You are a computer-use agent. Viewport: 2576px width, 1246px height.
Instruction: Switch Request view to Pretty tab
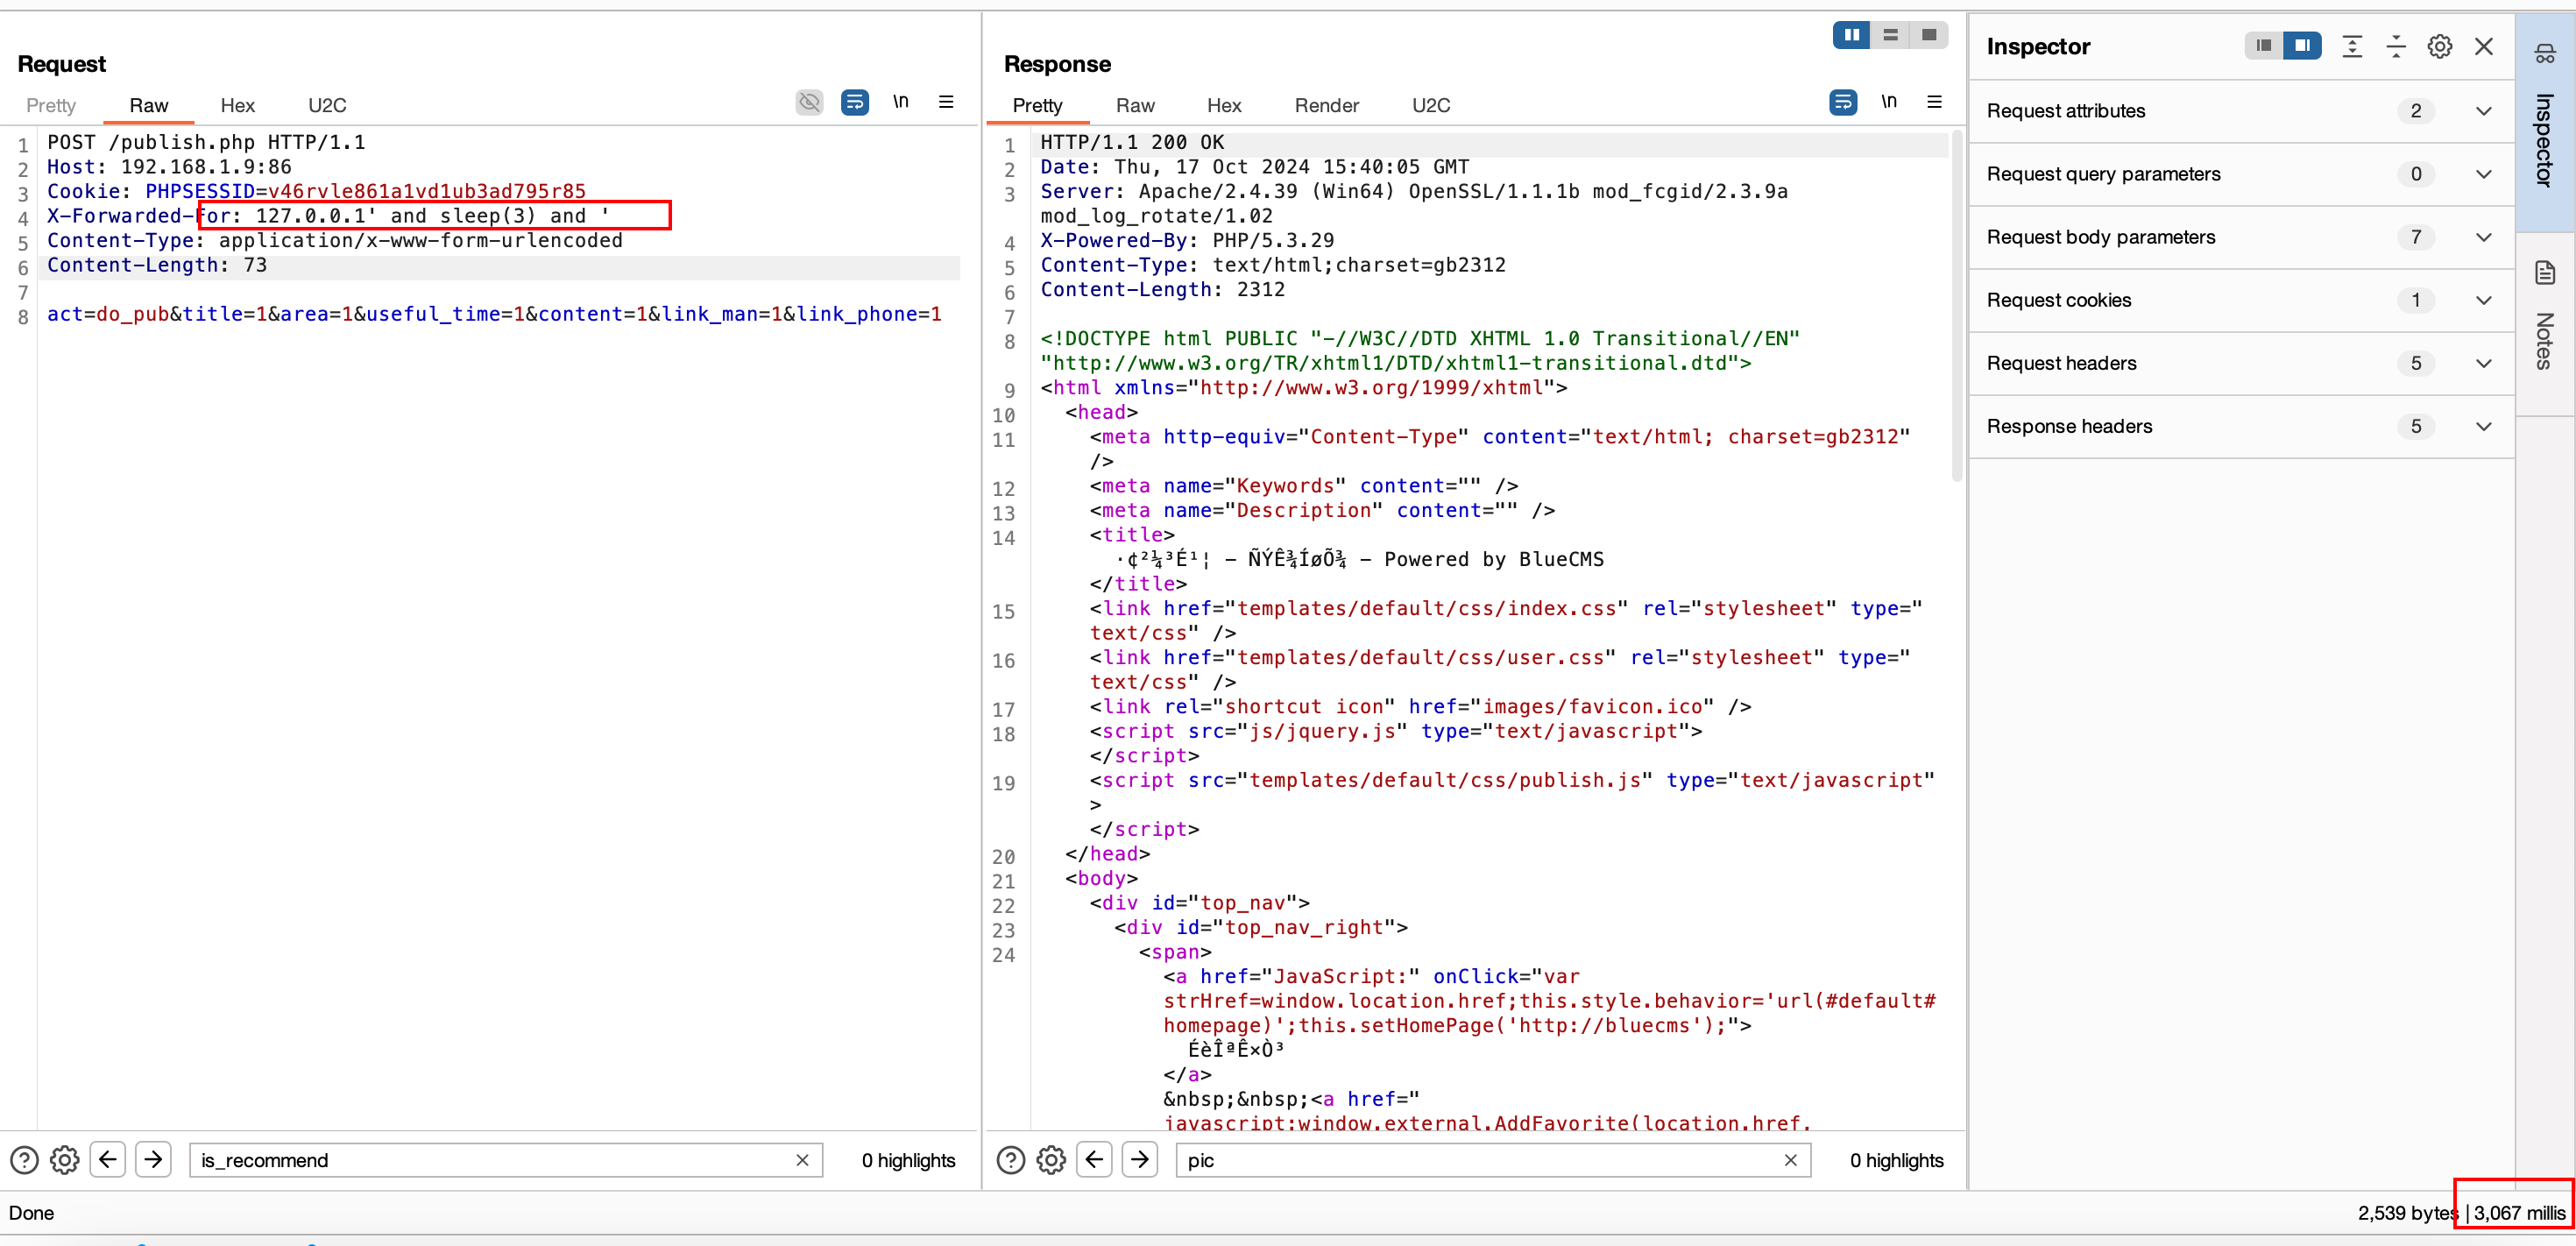tap(51, 105)
